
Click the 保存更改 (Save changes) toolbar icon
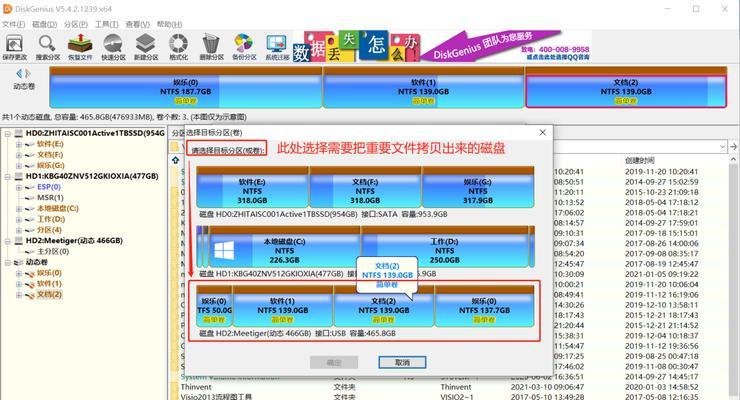[14, 47]
